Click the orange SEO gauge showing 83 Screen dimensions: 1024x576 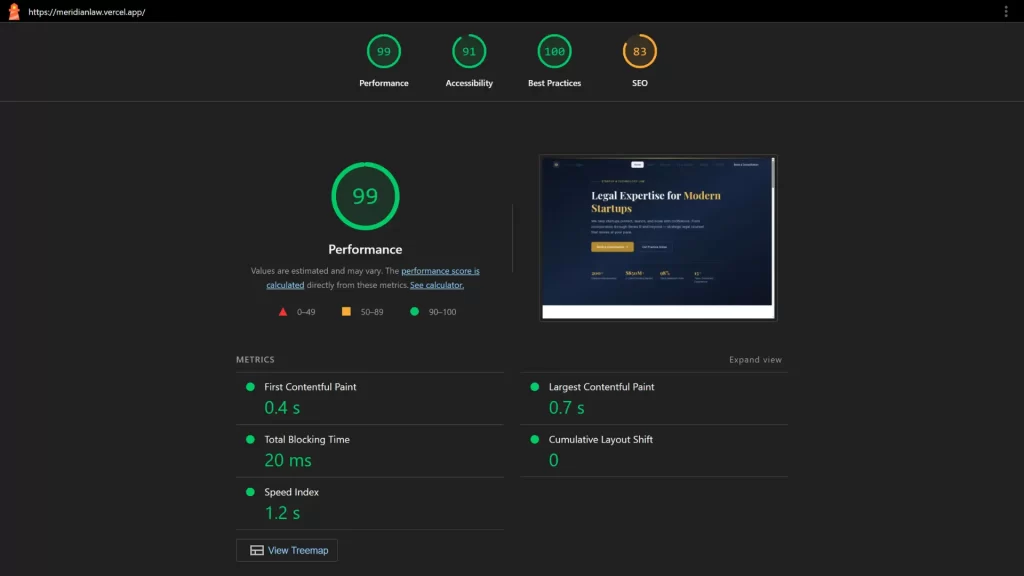pos(639,50)
